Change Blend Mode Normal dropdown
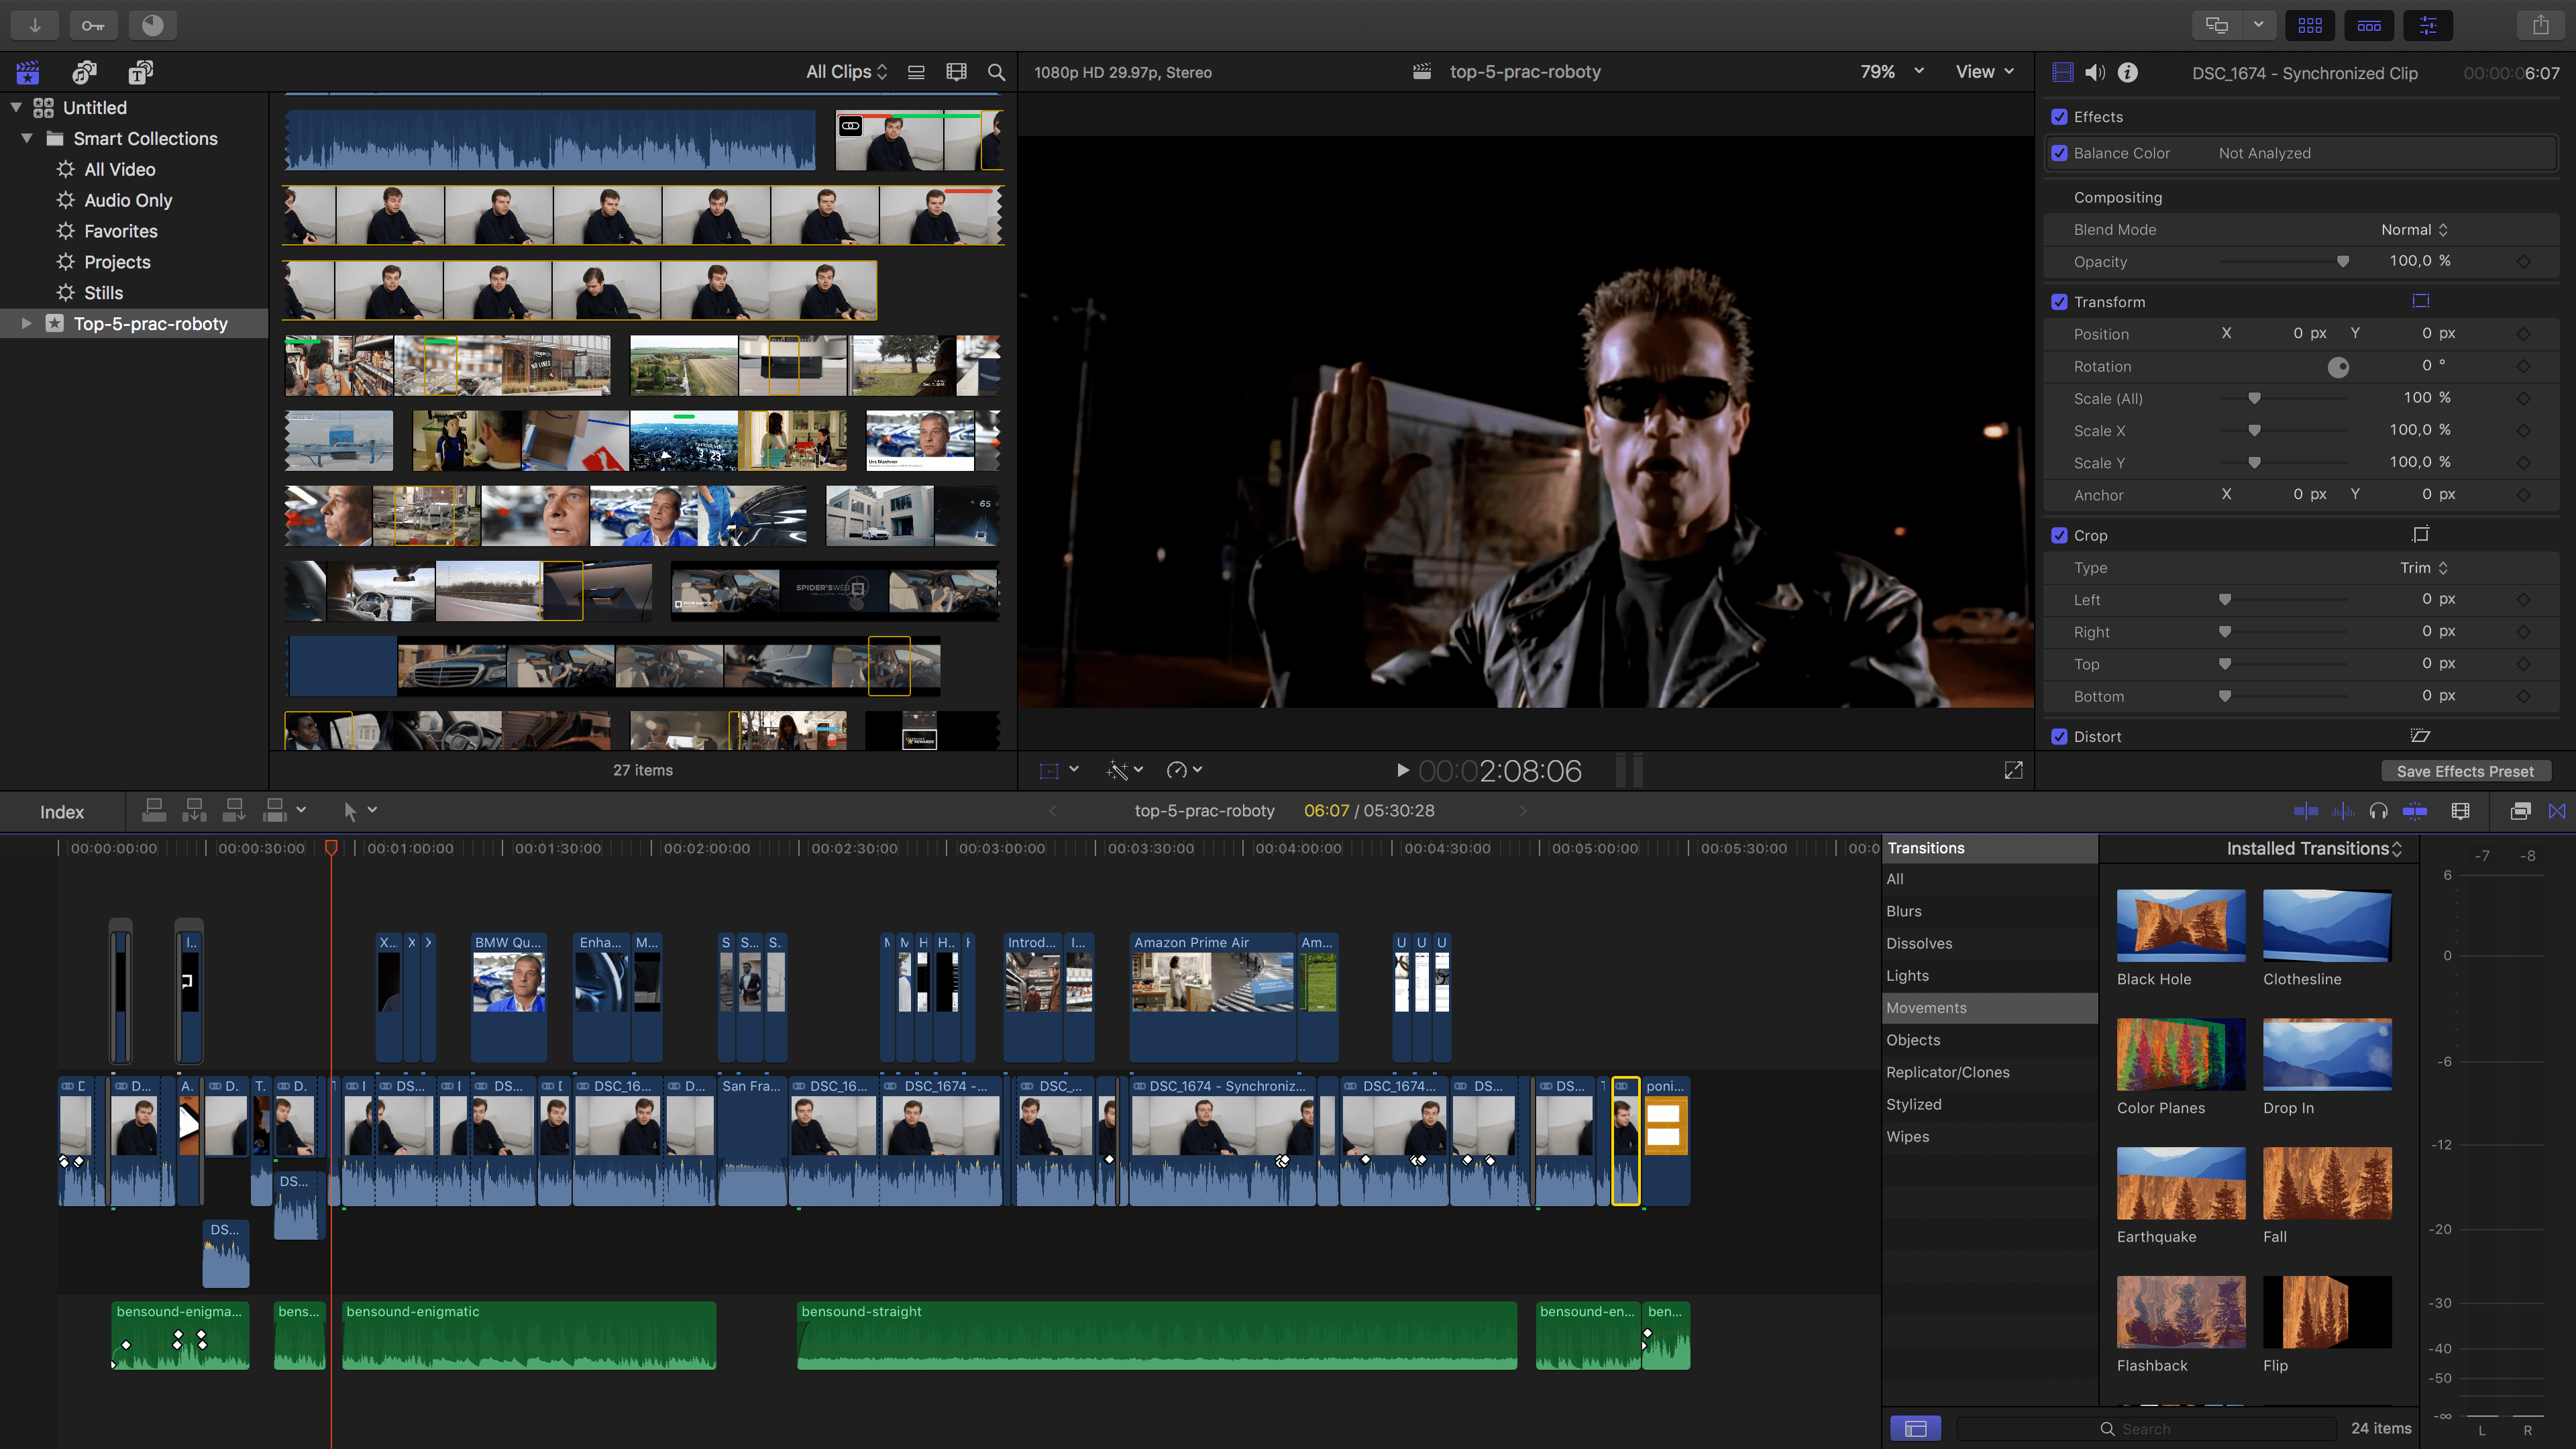Screen dimensions: 2576x1449 (x=2414, y=230)
